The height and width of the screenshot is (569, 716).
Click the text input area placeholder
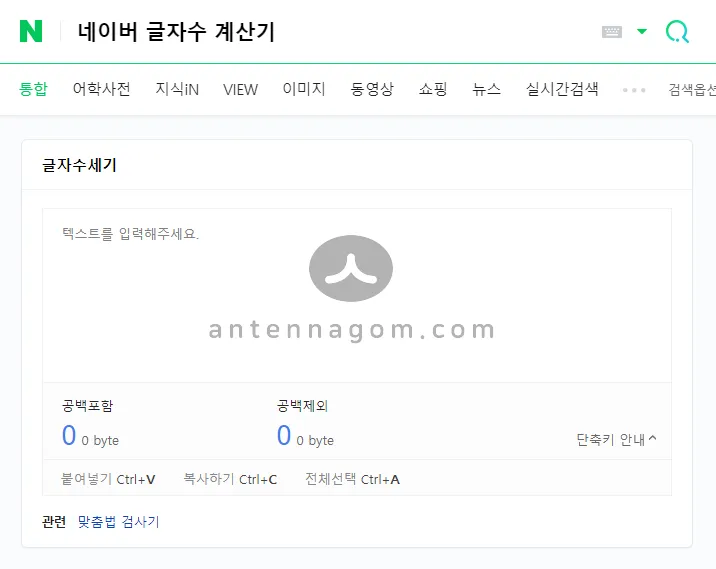(131, 234)
